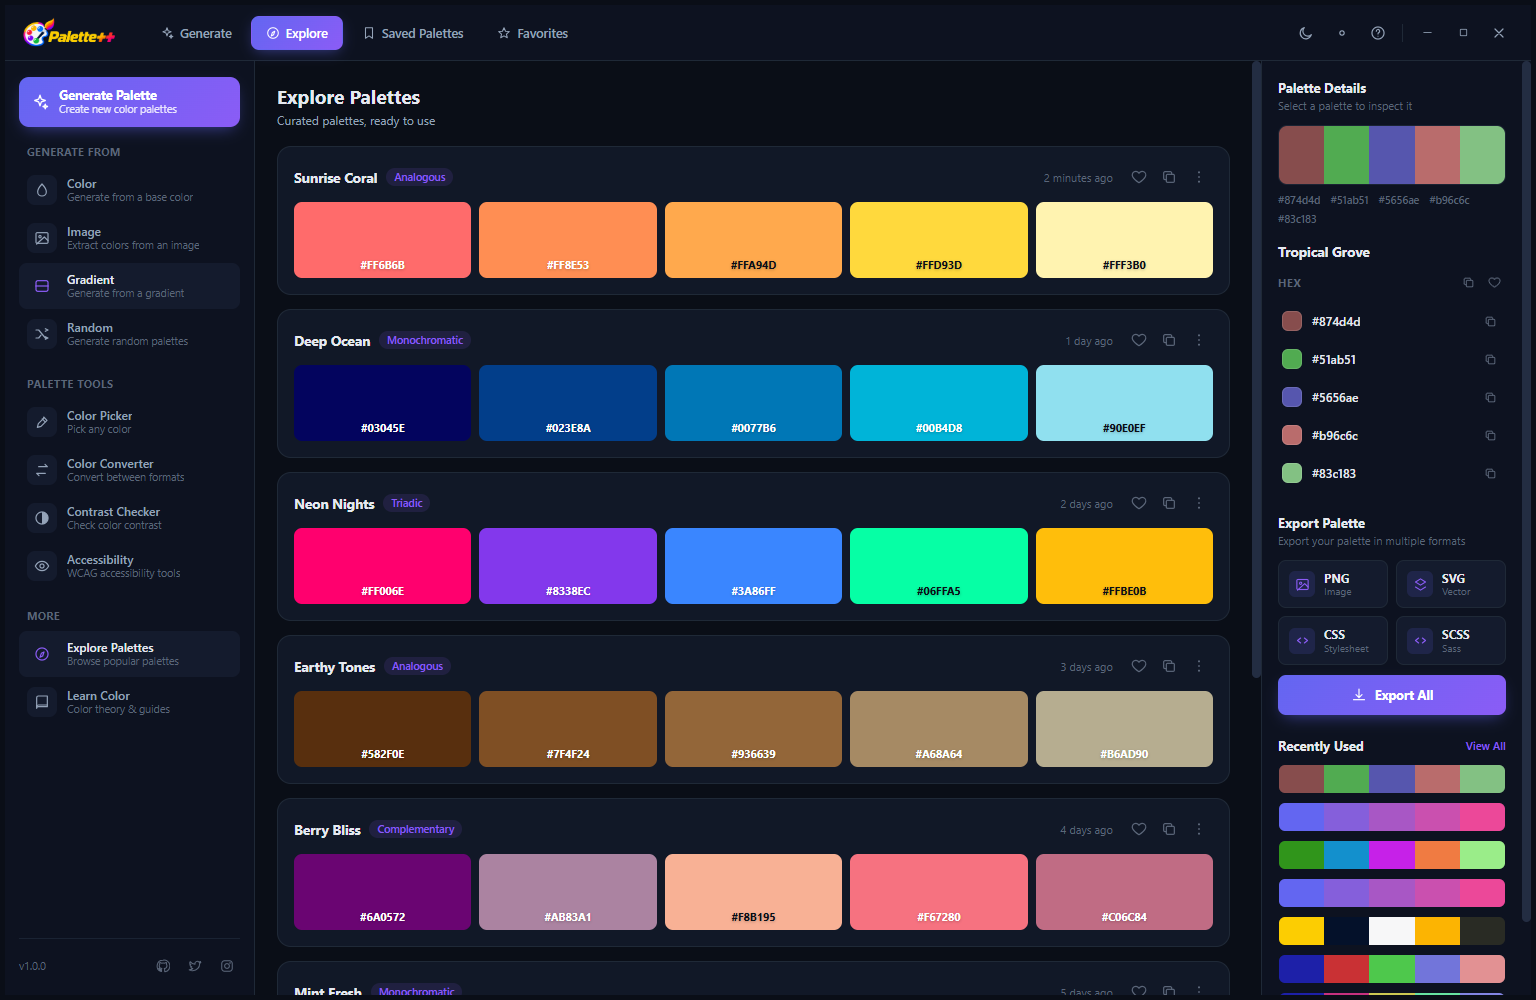Switch to the Generate tab

196,33
